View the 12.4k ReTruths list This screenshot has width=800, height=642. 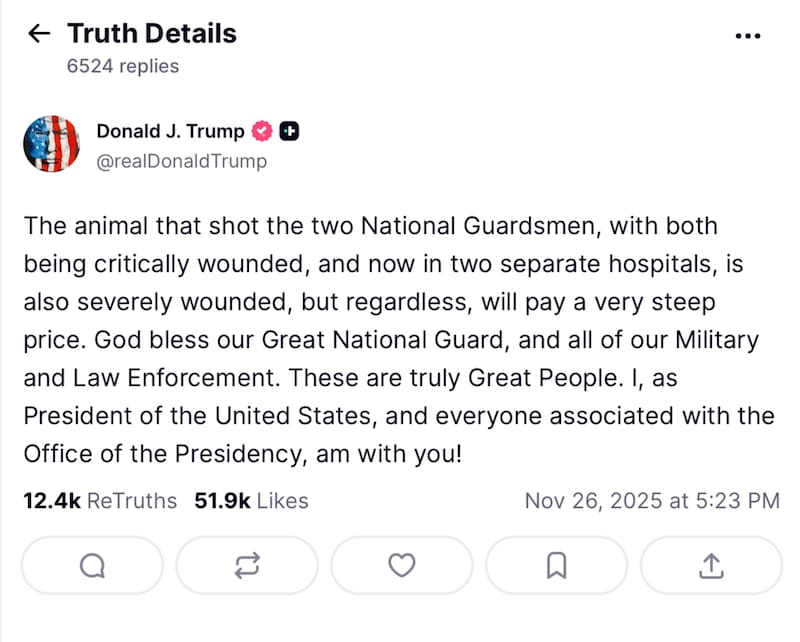[100, 501]
